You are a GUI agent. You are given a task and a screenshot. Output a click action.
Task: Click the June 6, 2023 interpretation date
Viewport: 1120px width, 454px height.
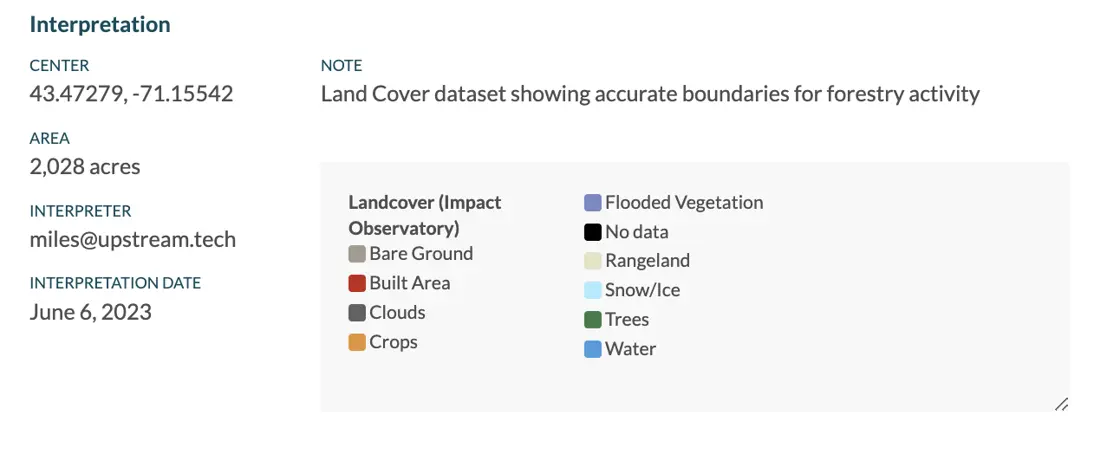91,312
